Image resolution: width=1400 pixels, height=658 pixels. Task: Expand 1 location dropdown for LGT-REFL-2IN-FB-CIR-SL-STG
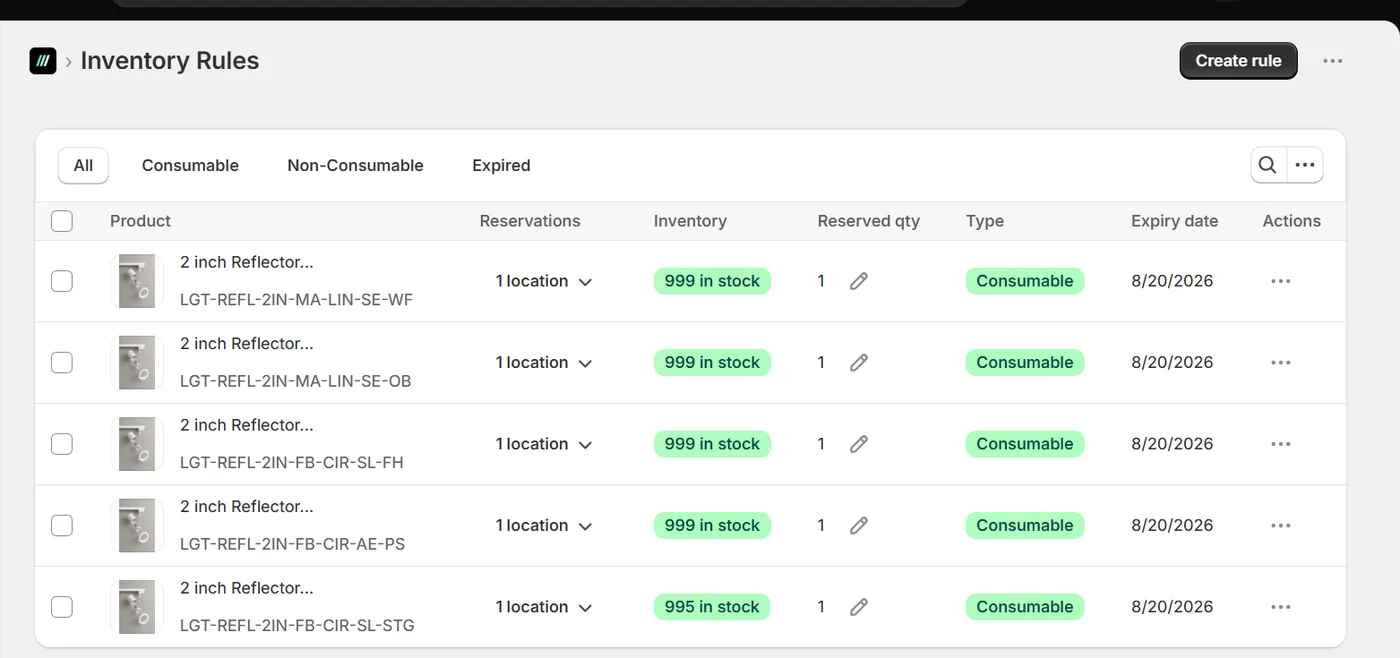pos(544,607)
